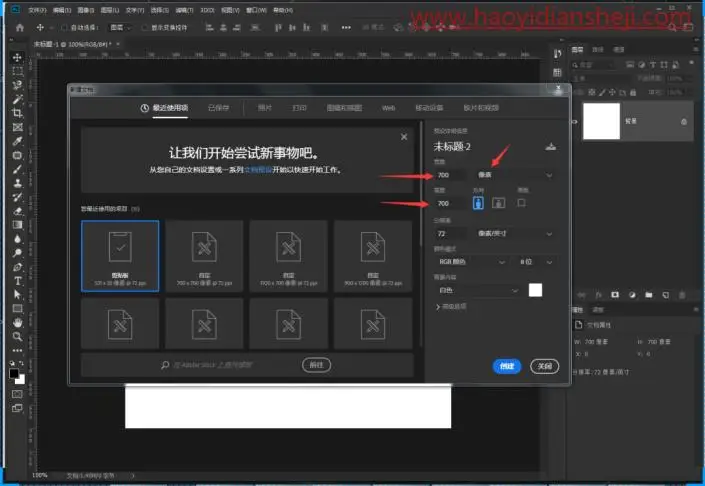Click the white background color swatch in dialog
The width and height of the screenshot is (705, 486).
[x=535, y=290]
